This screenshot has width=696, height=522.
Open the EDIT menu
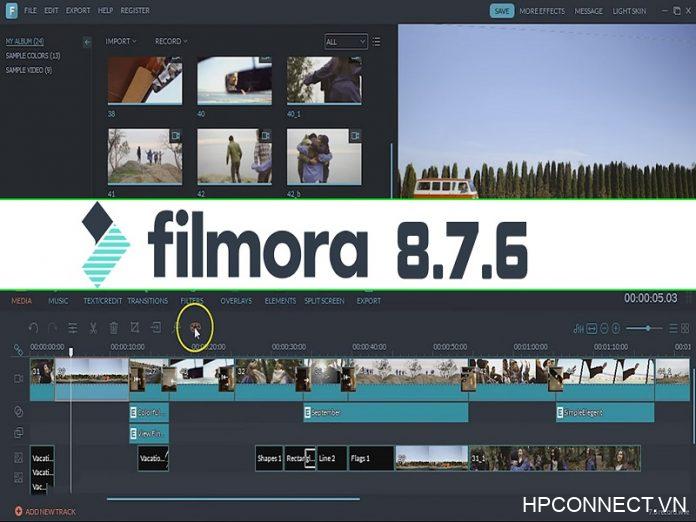click(51, 10)
